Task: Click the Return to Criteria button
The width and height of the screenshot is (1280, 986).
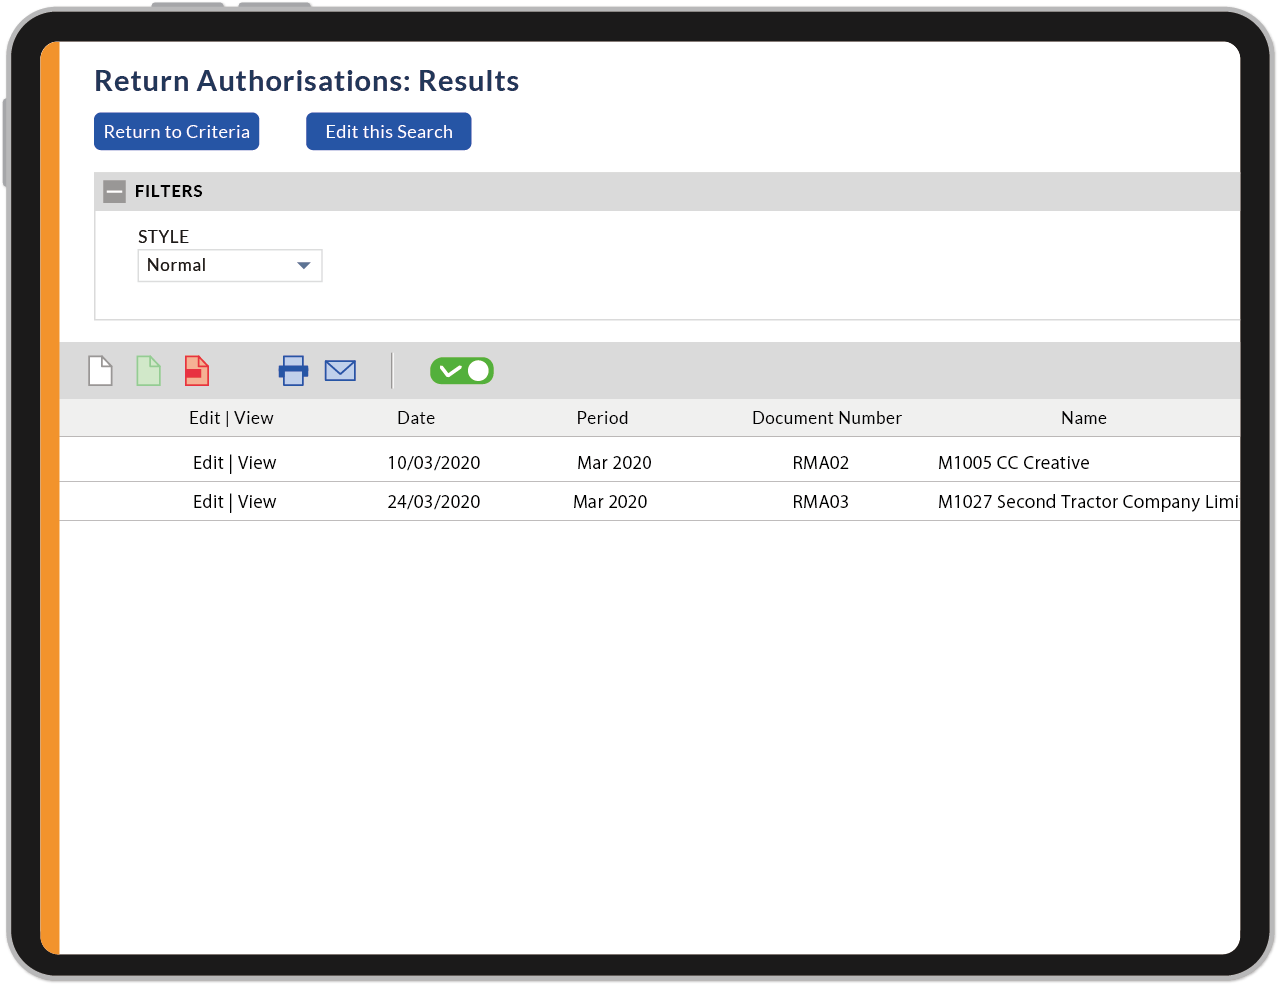Action: (x=176, y=131)
